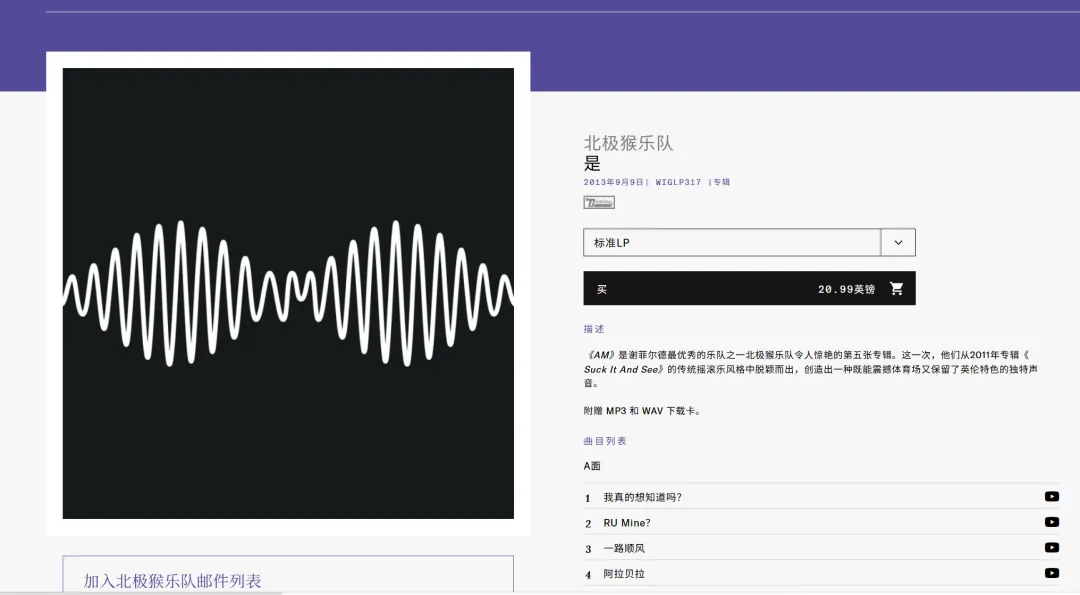Select the 描述 section heading
Screen dimensions: 1080x595
click(x=594, y=329)
